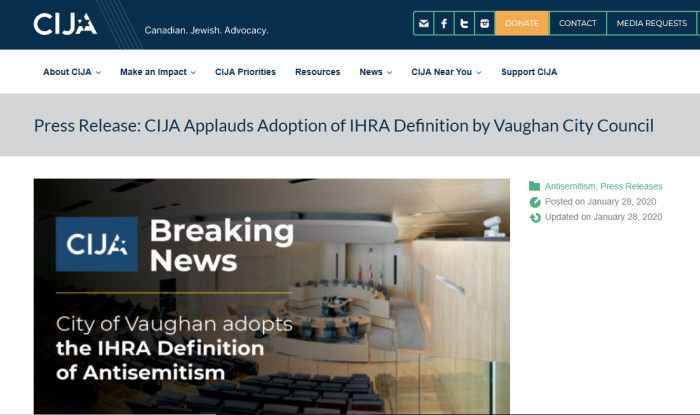Expand the Make an Impact menu
The image size is (700, 415).
(x=158, y=72)
